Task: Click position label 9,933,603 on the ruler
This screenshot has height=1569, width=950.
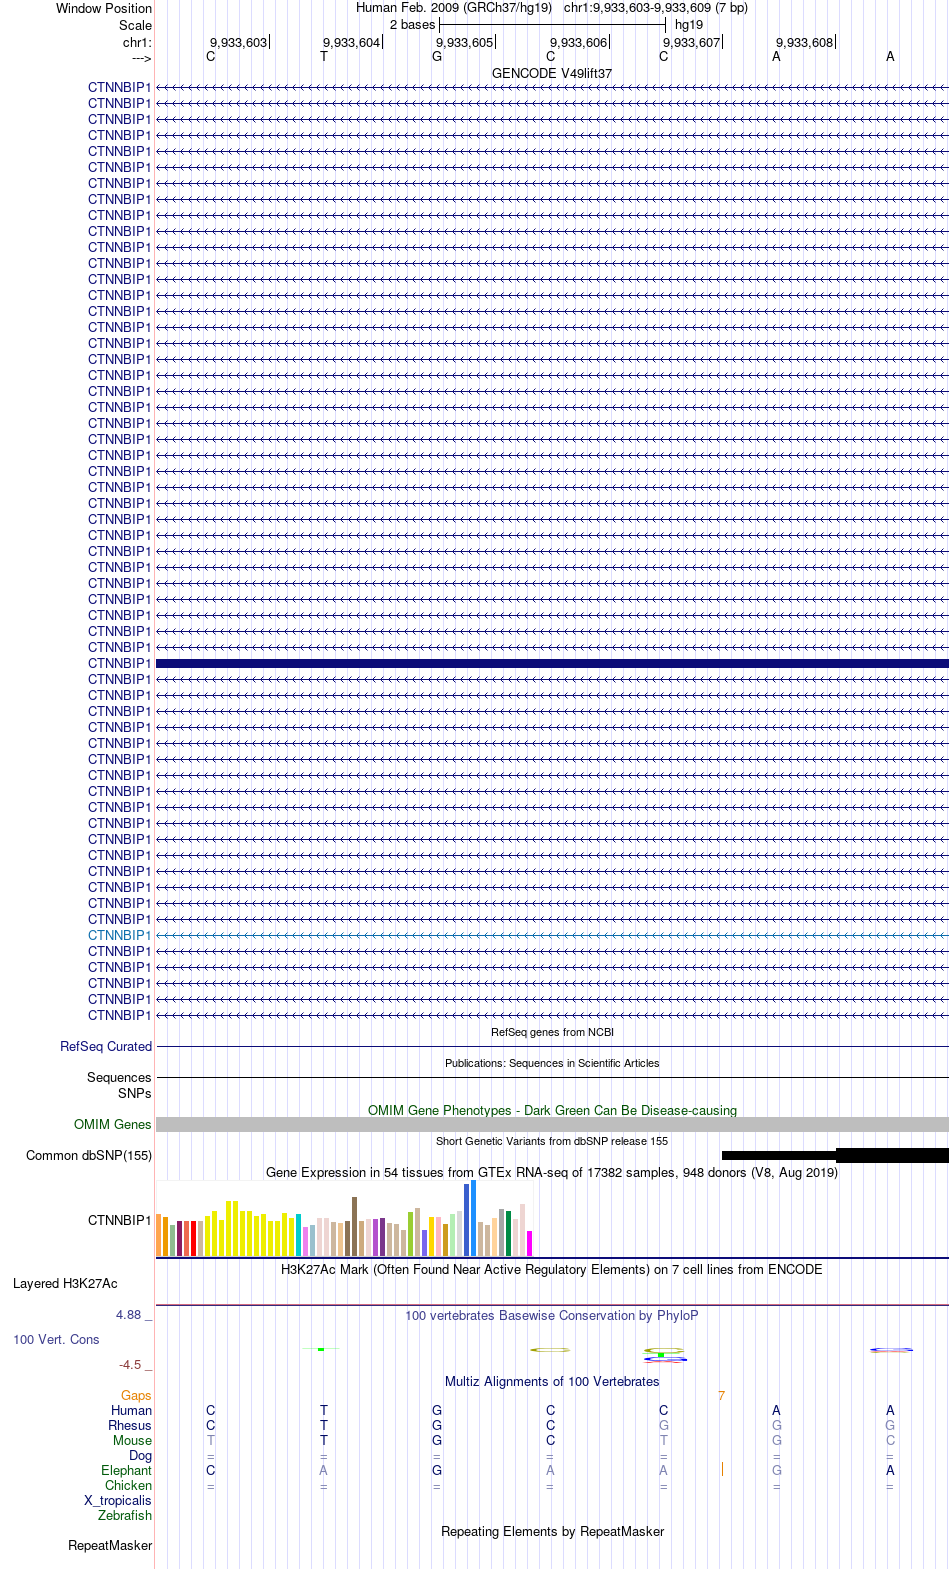Action: tap(239, 42)
